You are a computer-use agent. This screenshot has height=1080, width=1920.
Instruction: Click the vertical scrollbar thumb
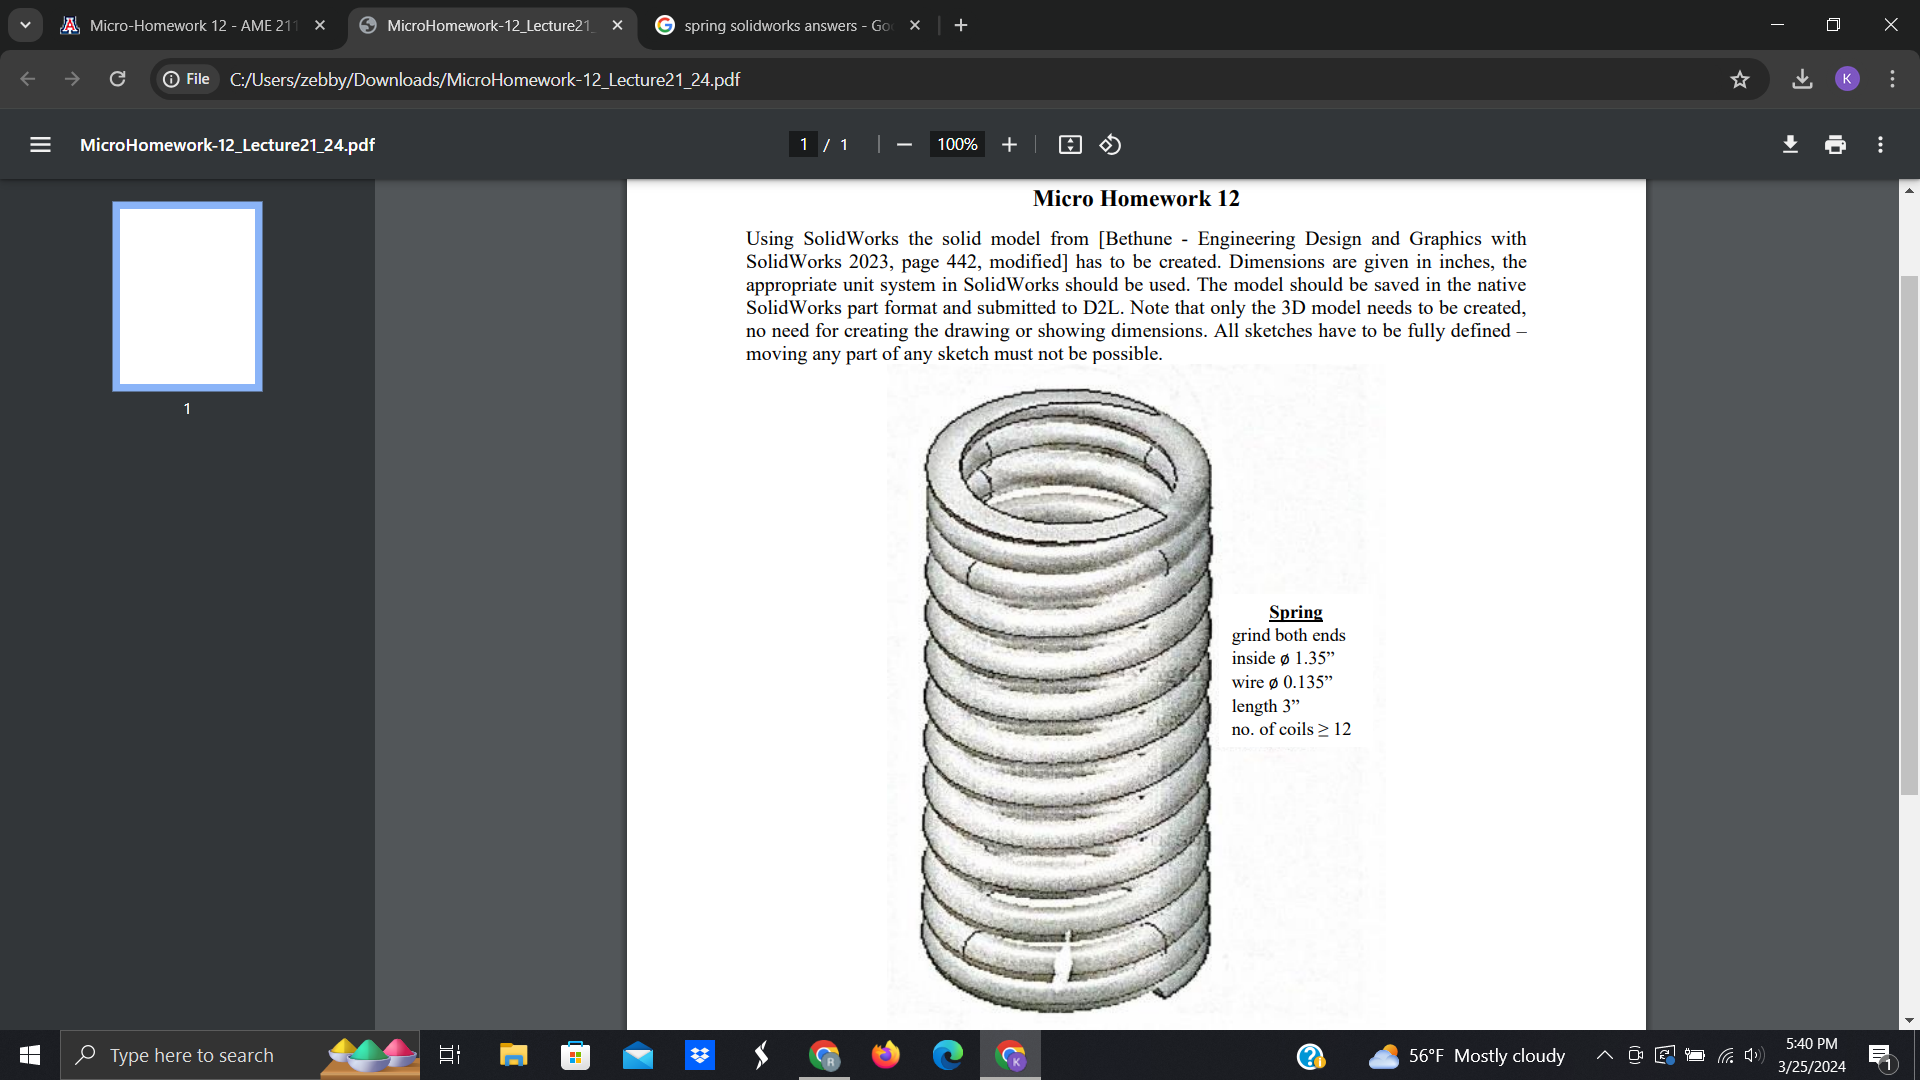1909,535
